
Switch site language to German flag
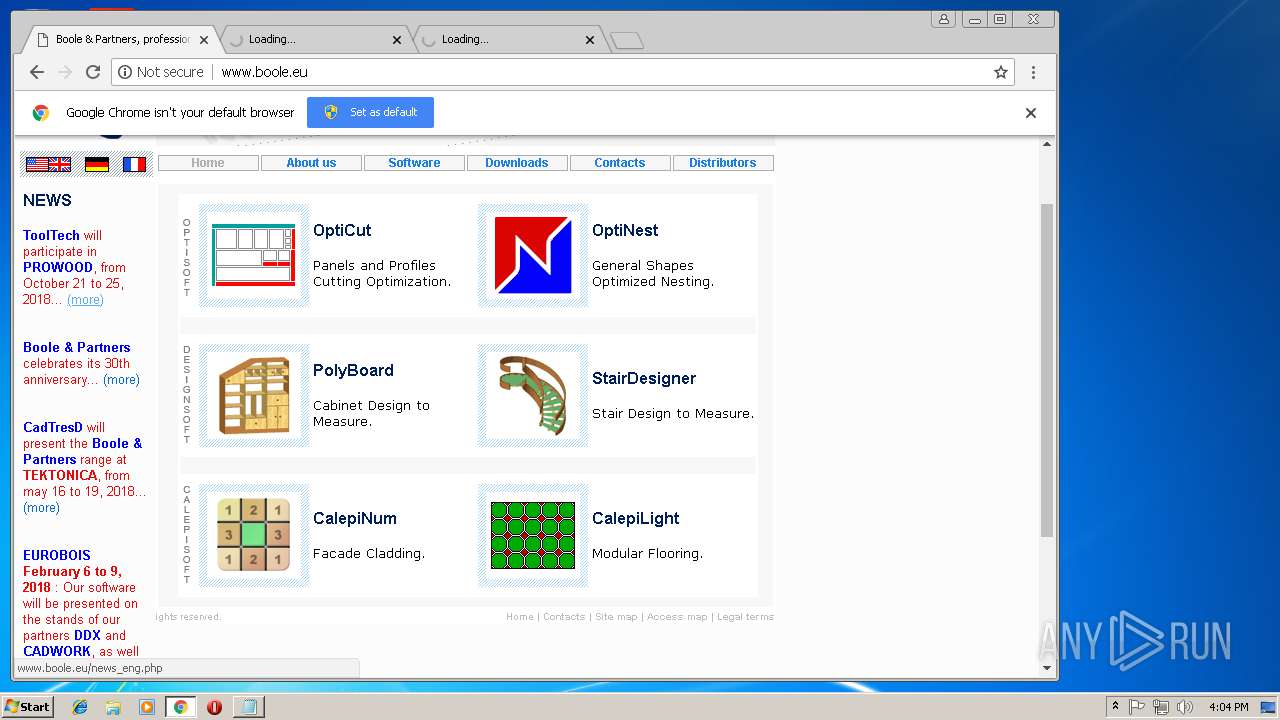(x=97, y=164)
